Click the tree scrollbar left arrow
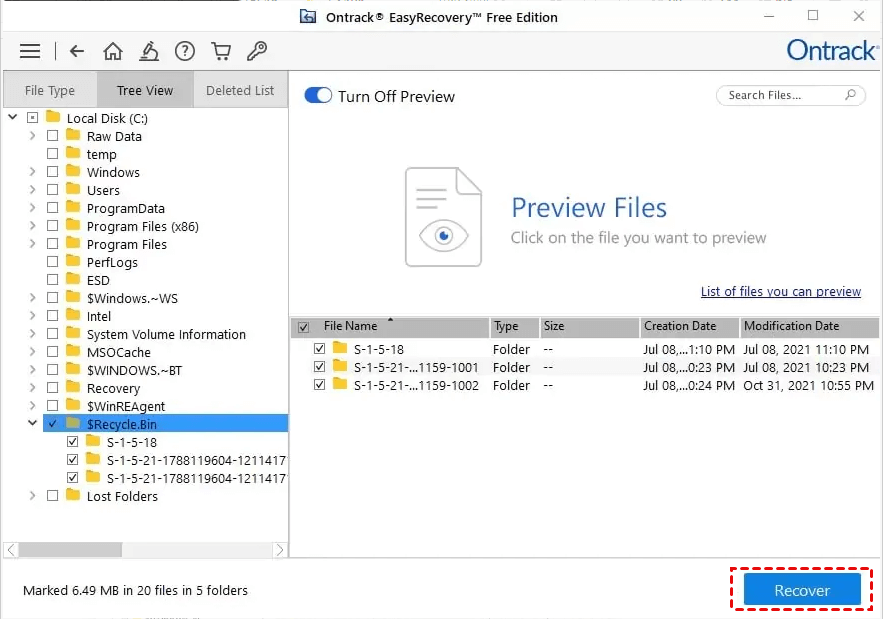The image size is (883, 619). [11, 550]
